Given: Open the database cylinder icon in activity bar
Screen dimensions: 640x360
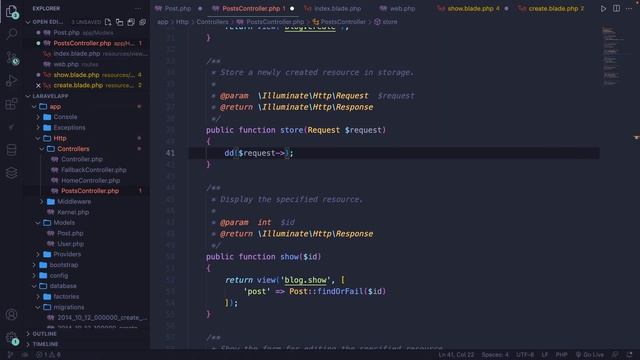Looking at the screenshot, I should 11,150.
